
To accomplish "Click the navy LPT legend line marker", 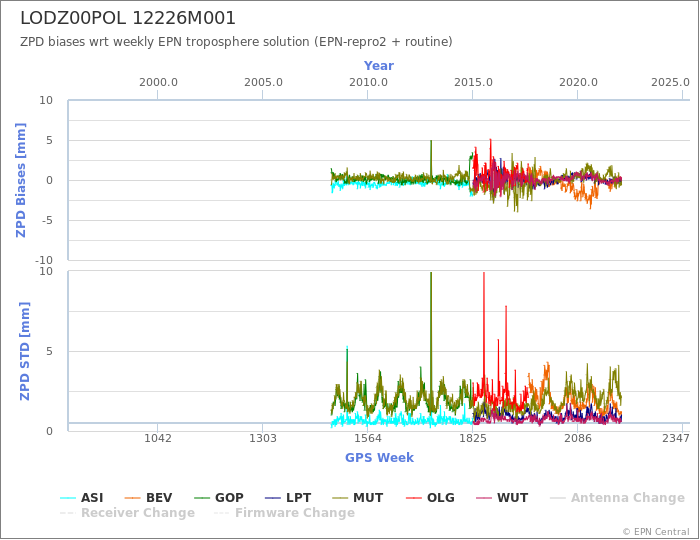I will 273,498.
